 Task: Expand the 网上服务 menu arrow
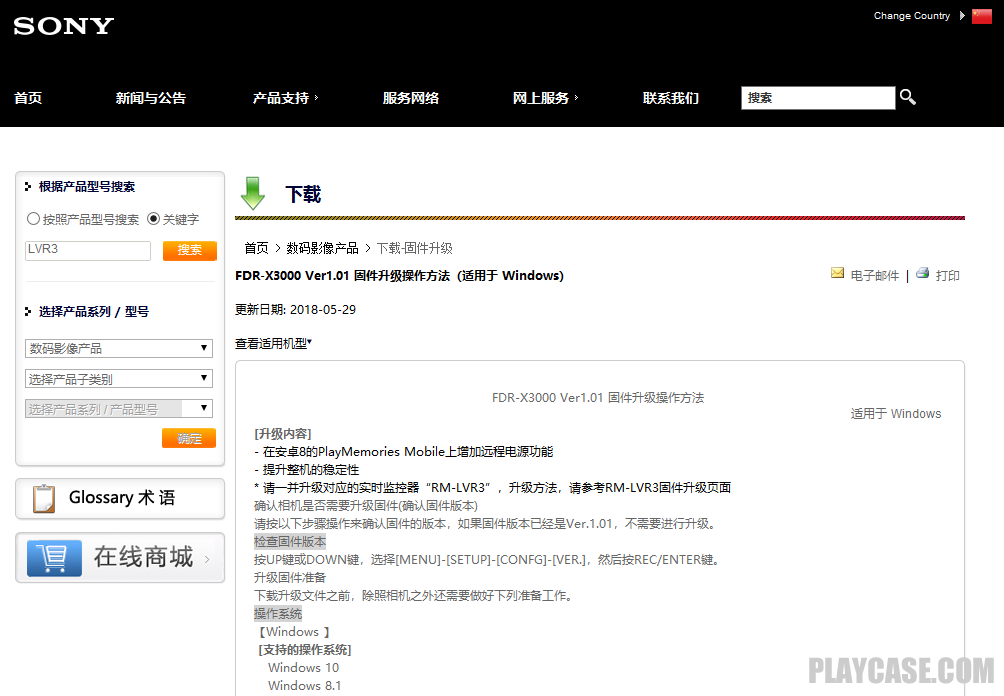tap(576, 97)
